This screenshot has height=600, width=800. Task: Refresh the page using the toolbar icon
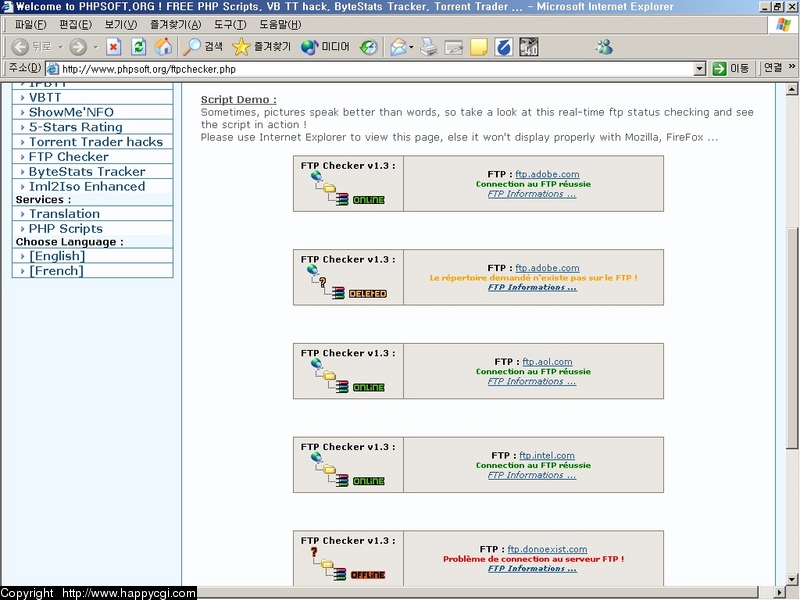(138, 47)
